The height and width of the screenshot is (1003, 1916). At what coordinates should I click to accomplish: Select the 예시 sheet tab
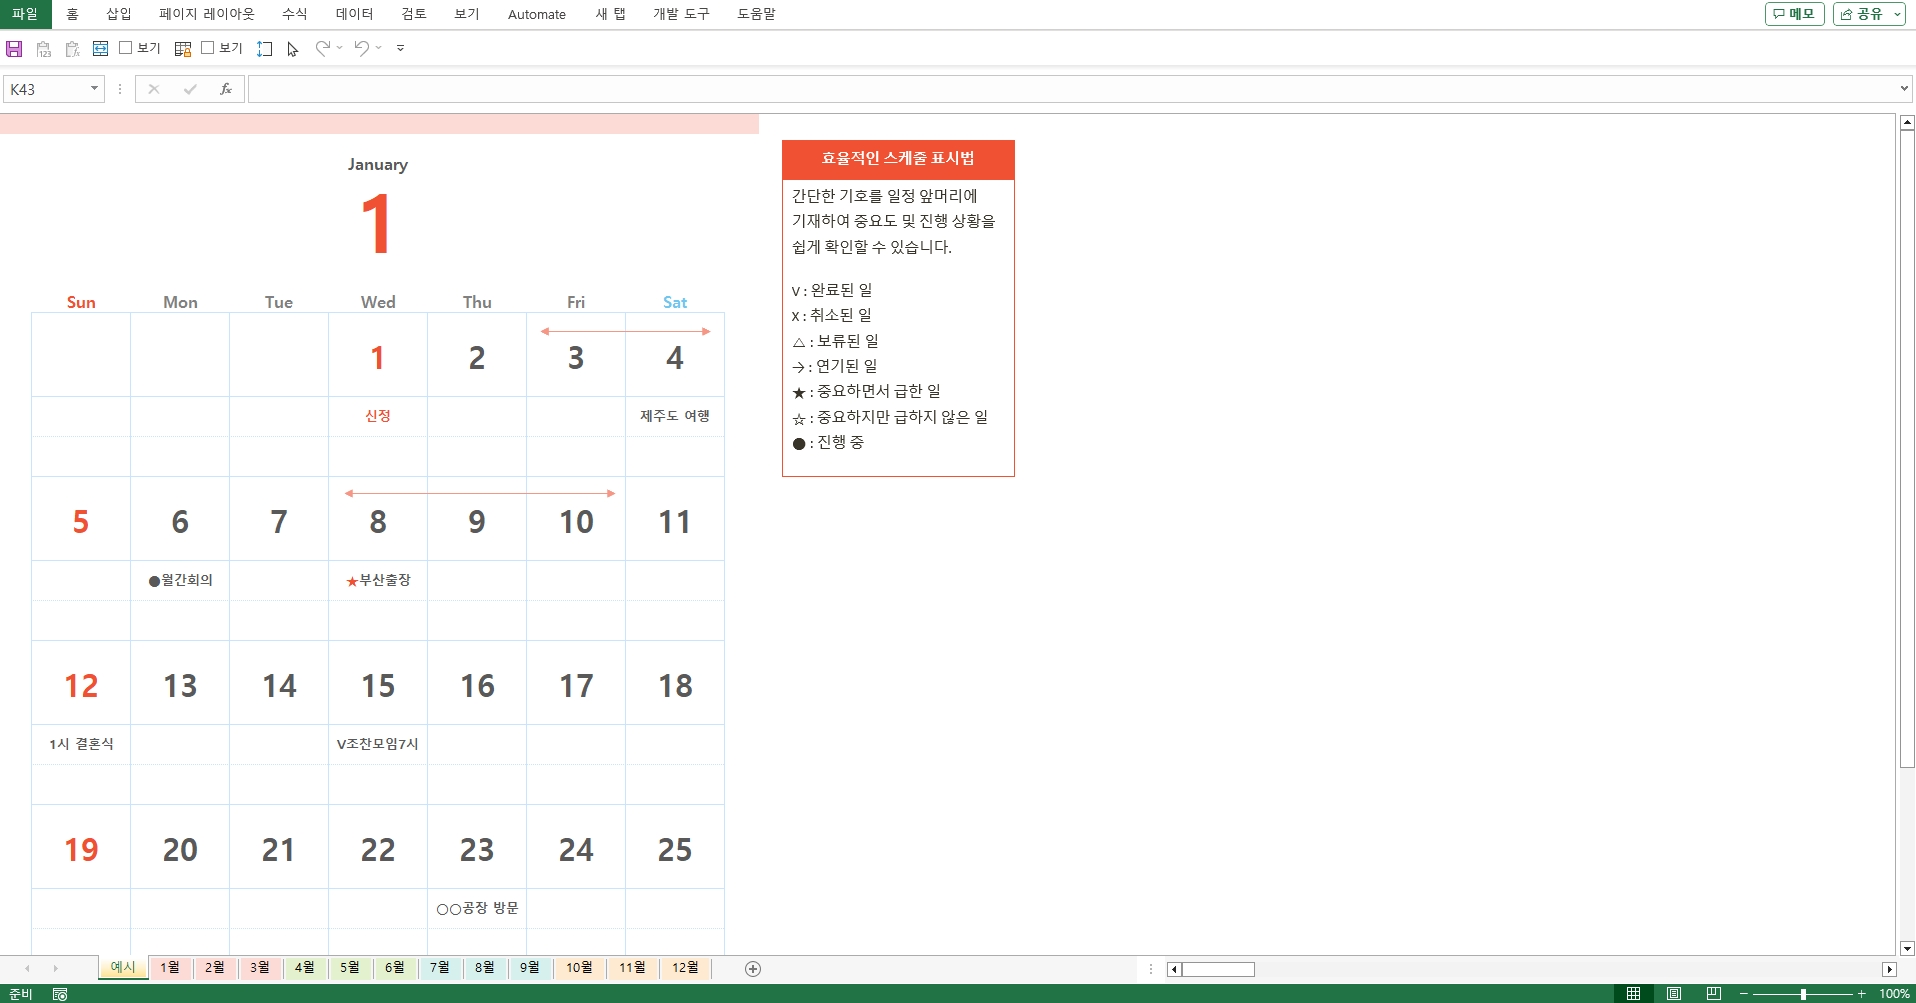[x=123, y=968]
